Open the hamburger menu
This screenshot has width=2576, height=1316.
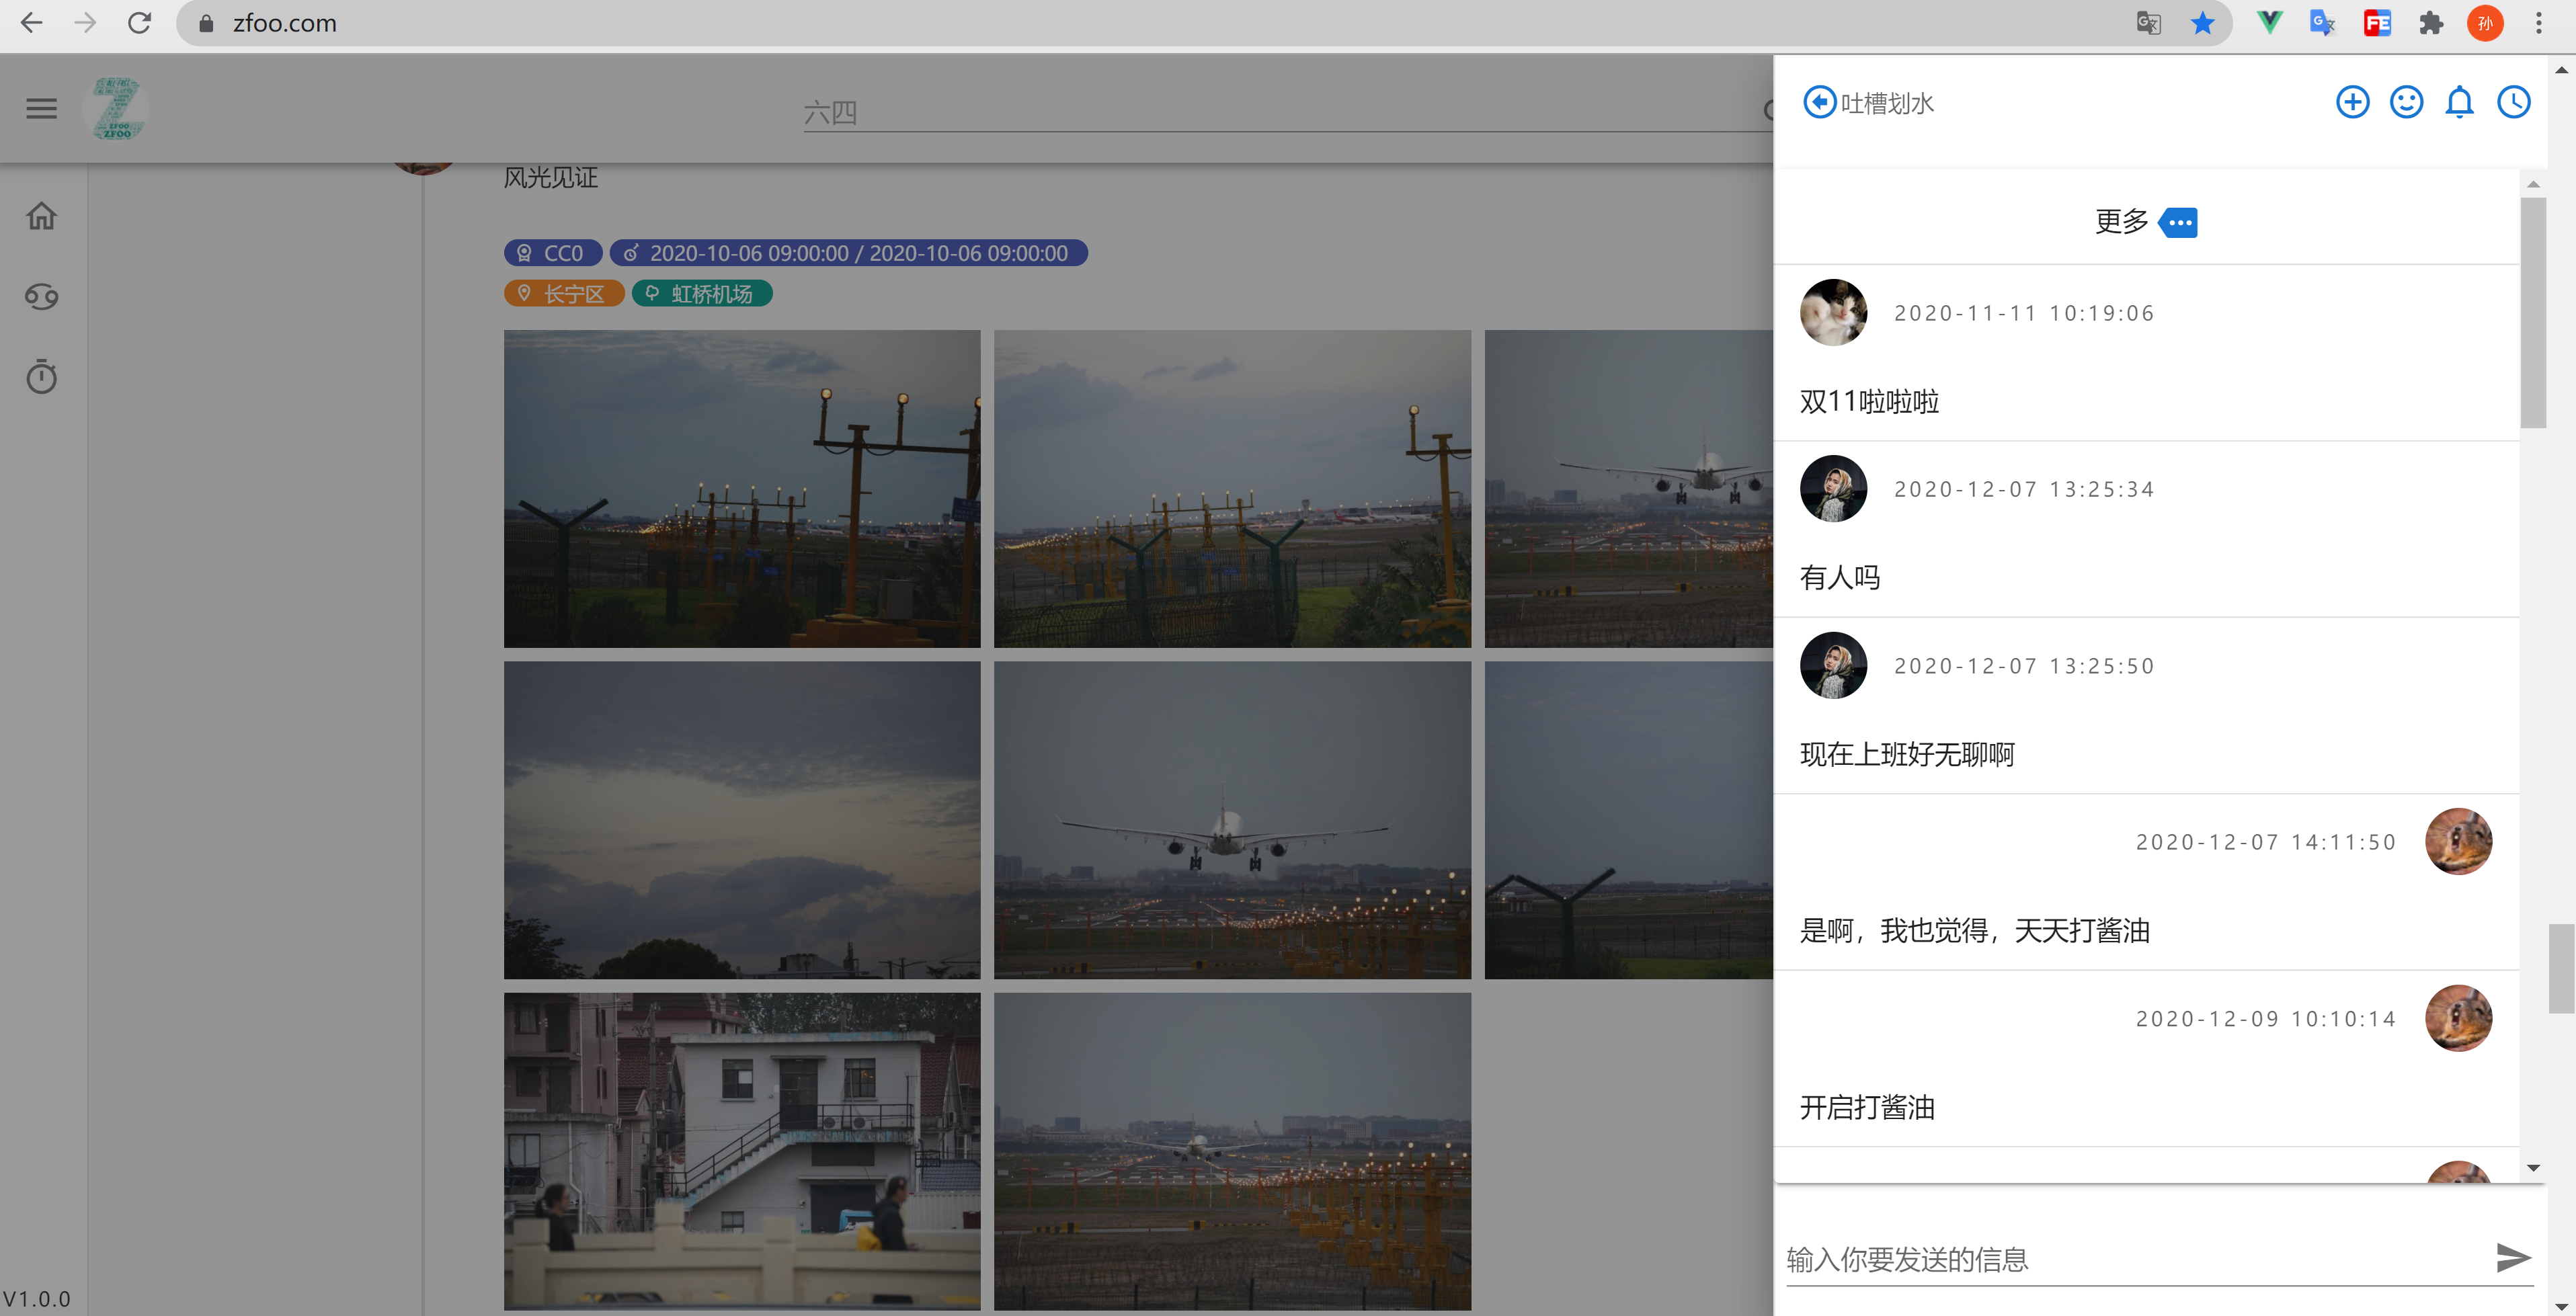point(41,108)
